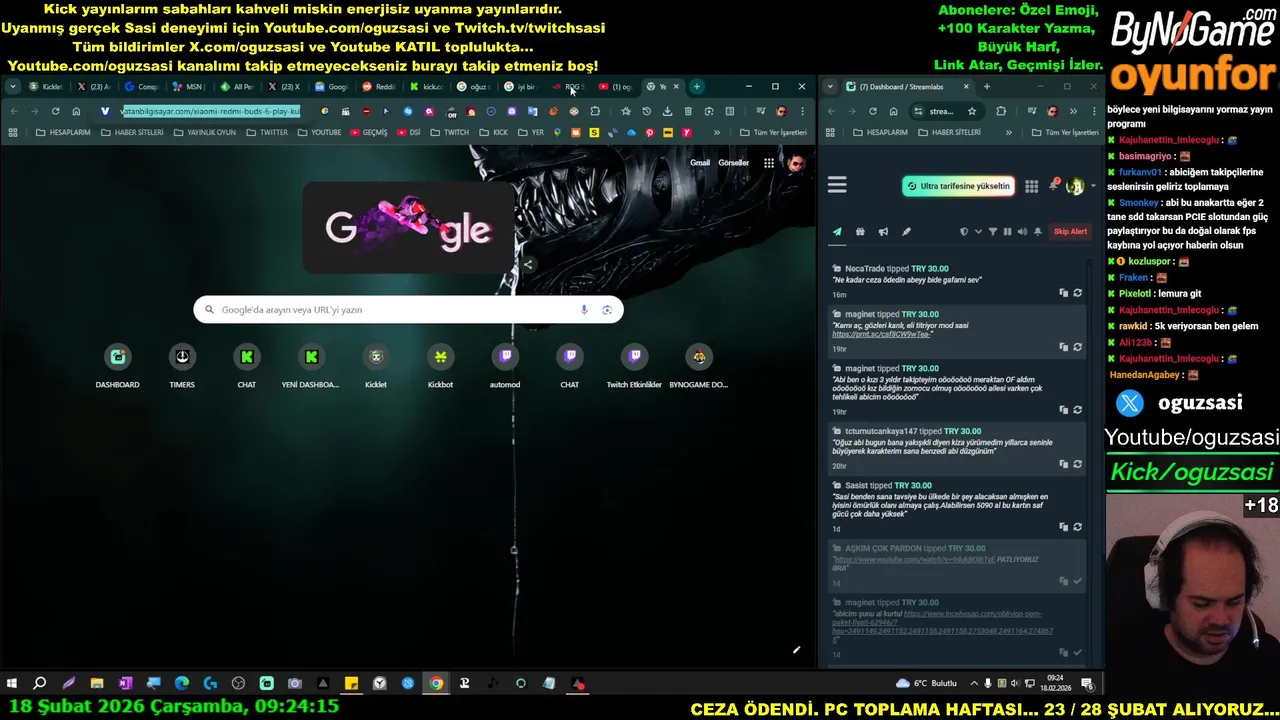Open the Google apps grid icon
Image resolution: width=1280 pixels, height=720 pixels.
(x=768, y=163)
